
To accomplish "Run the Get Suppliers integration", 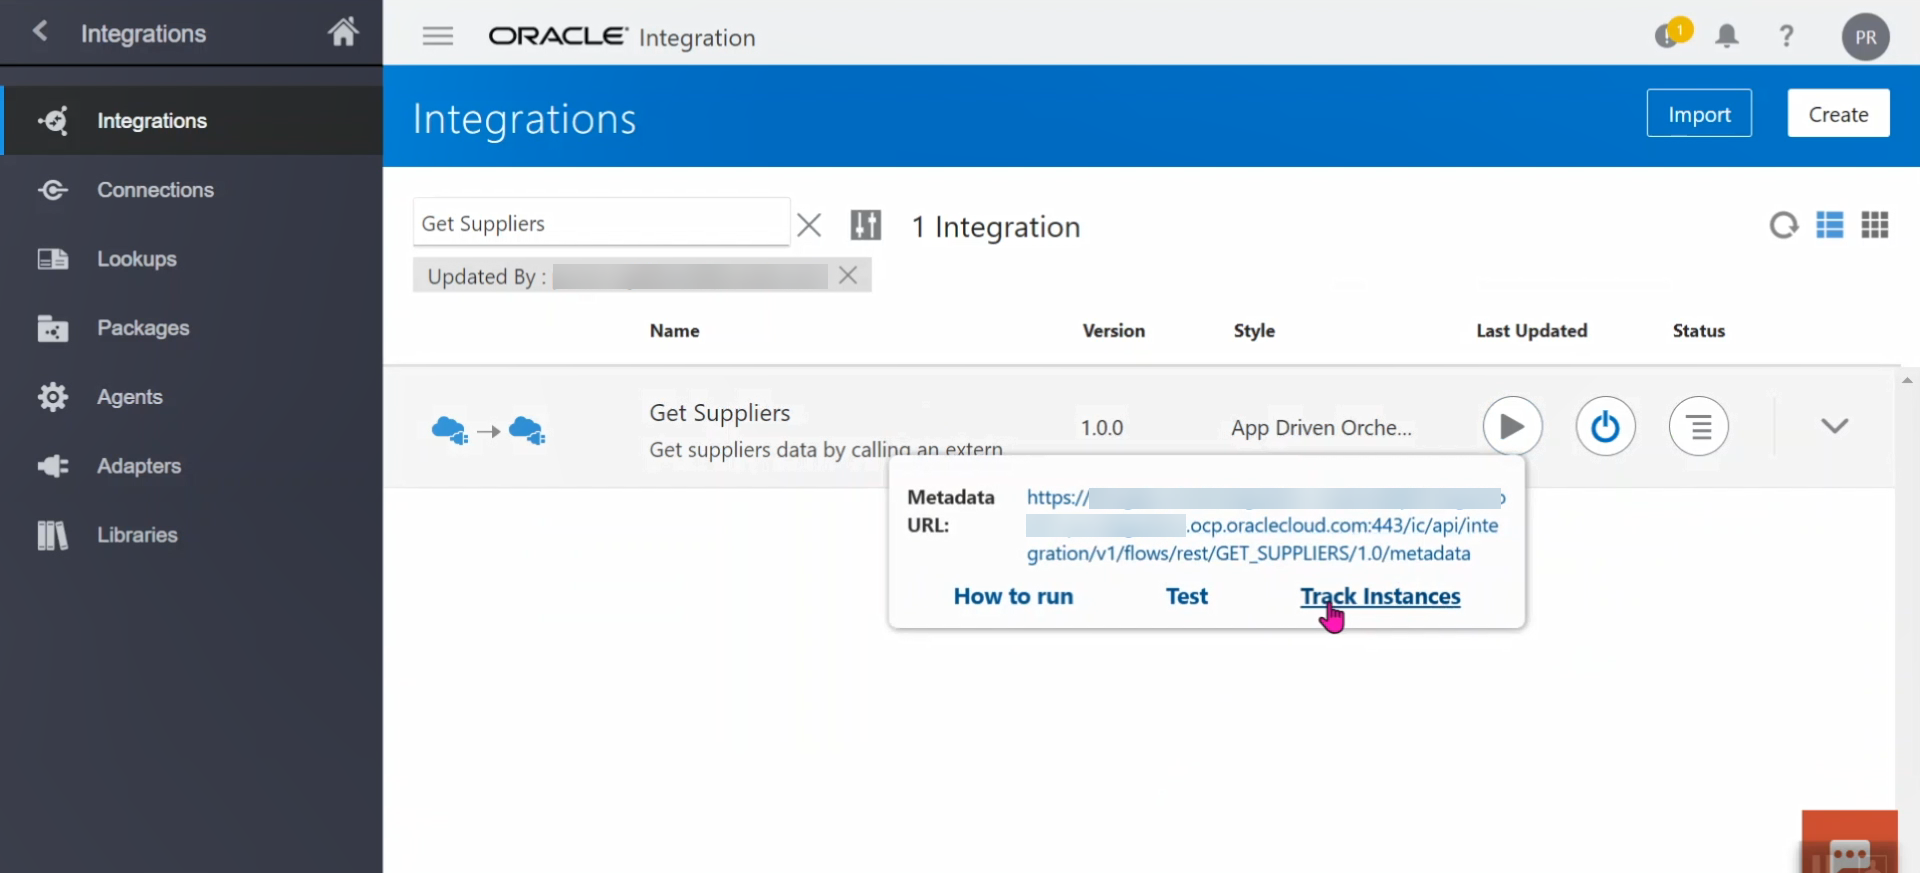I will (1512, 427).
